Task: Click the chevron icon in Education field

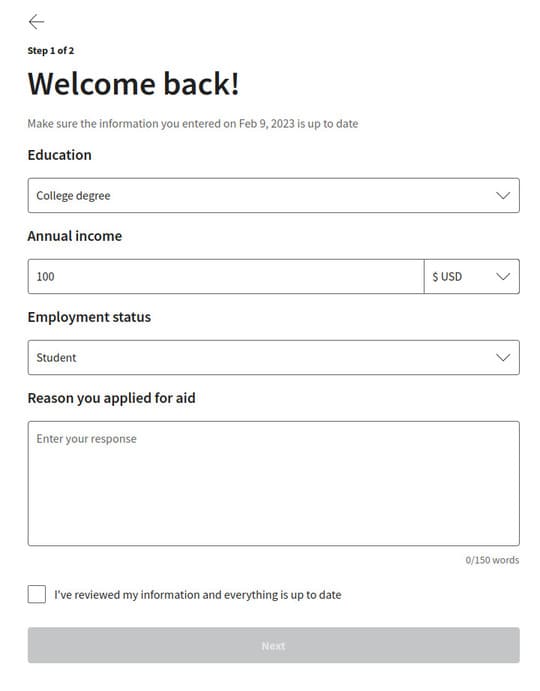Action: pos(503,195)
